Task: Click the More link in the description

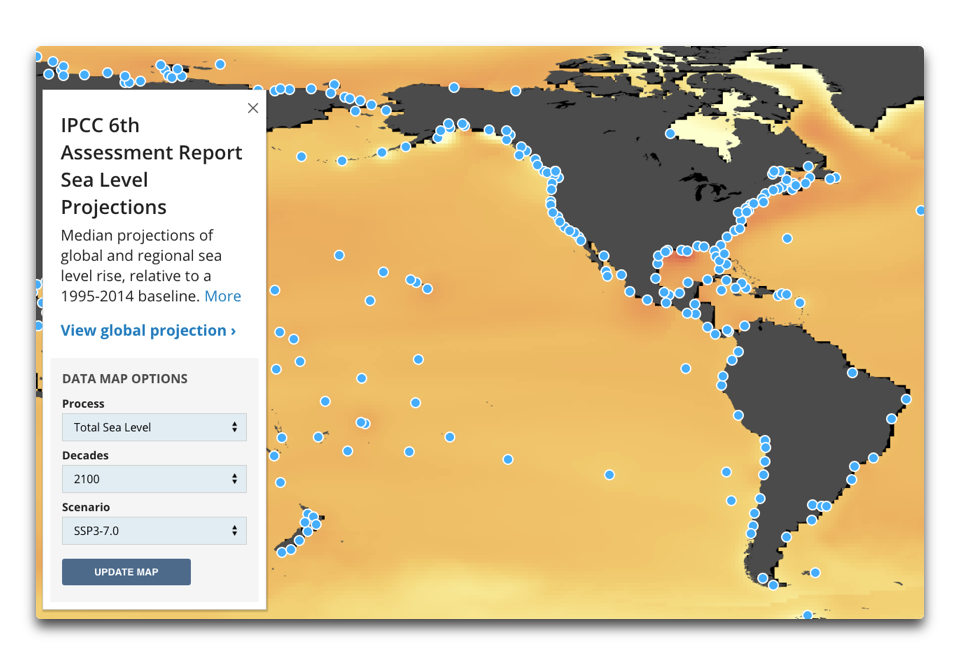Action: [222, 296]
